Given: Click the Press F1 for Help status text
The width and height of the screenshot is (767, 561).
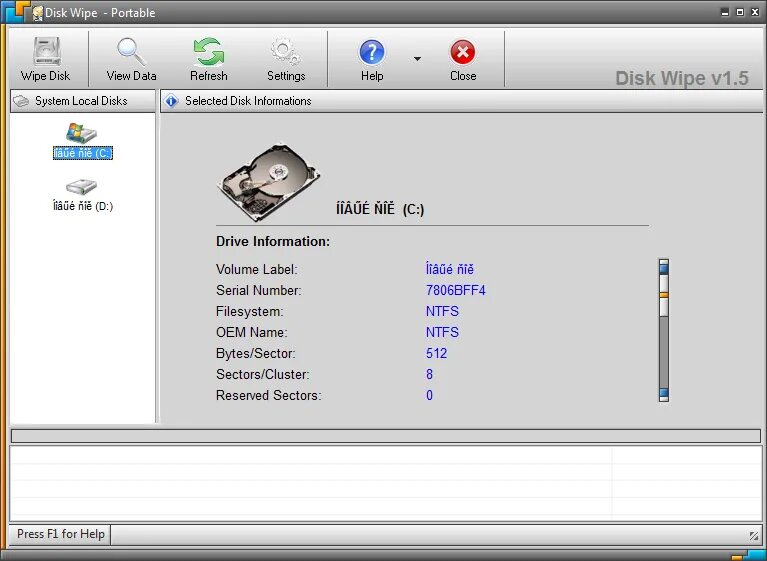Looking at the screenshot, I should pos(61,534).
